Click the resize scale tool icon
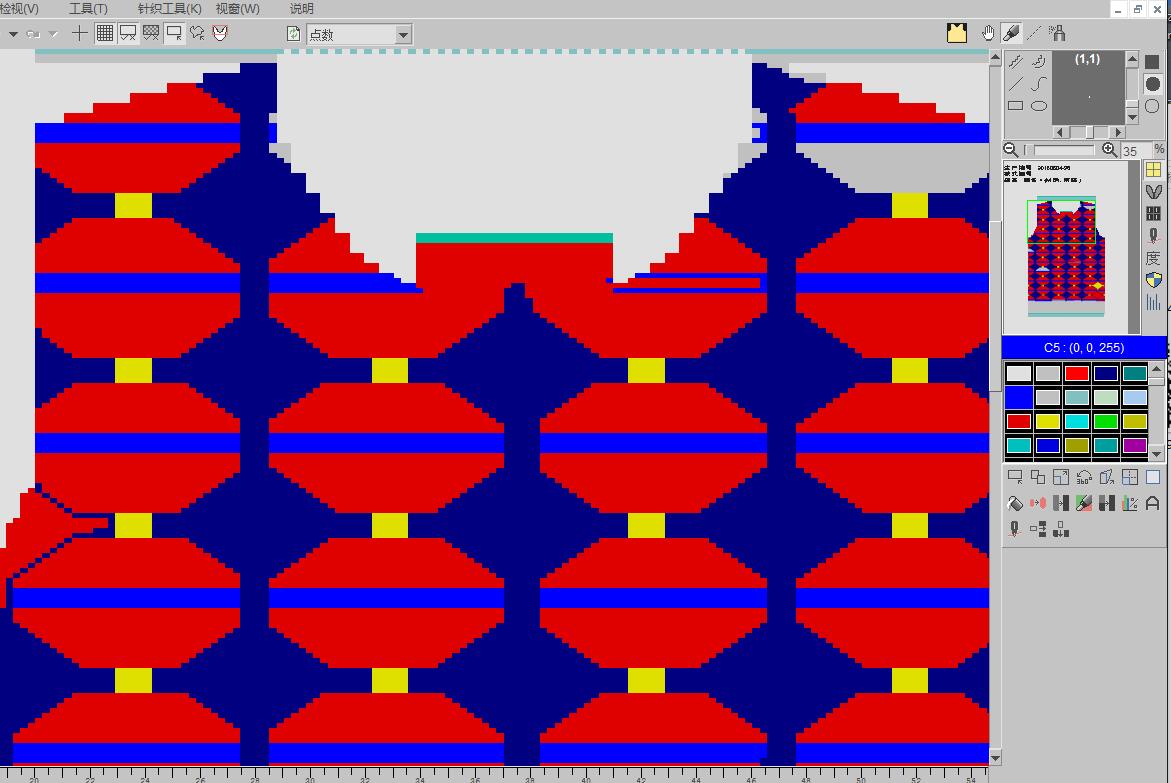The height and width of the screenshot is (783, 1171). 1060,477
